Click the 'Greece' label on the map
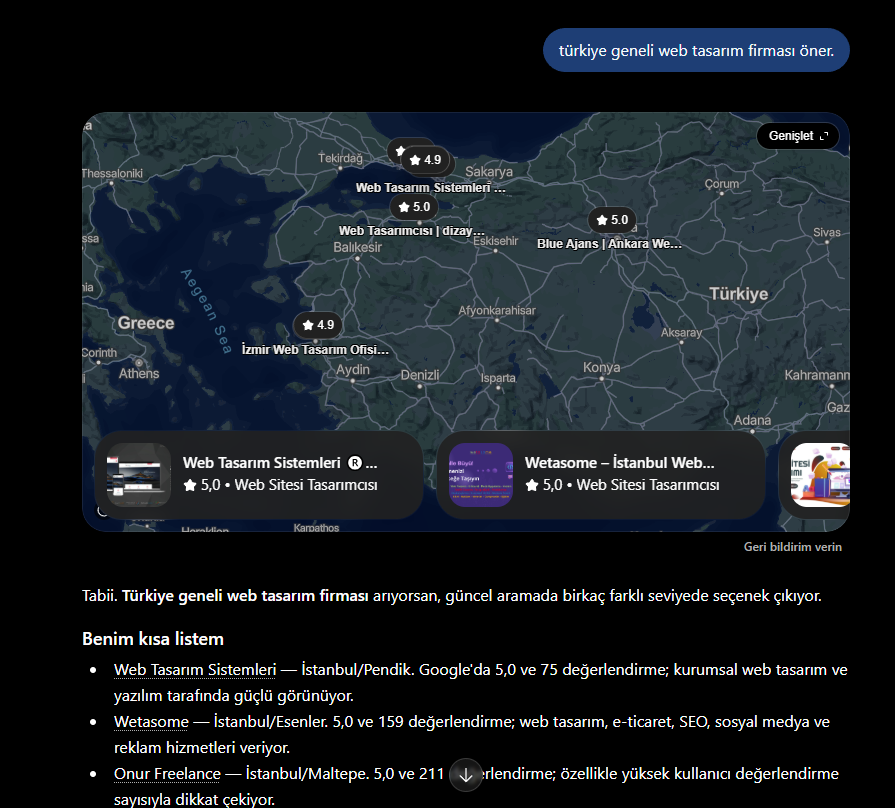Image resolution: width=895 pixels, height=808 pixels. [146, 323]
